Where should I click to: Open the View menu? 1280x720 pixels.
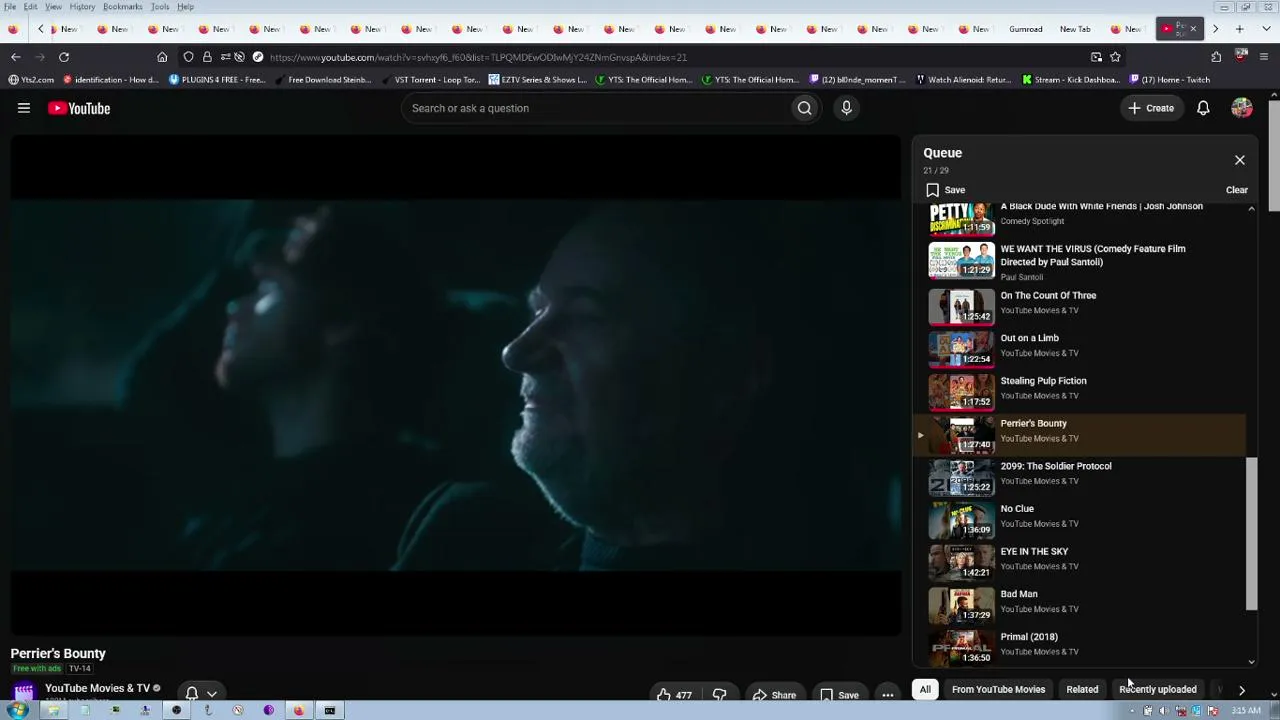tap(53, 7)
